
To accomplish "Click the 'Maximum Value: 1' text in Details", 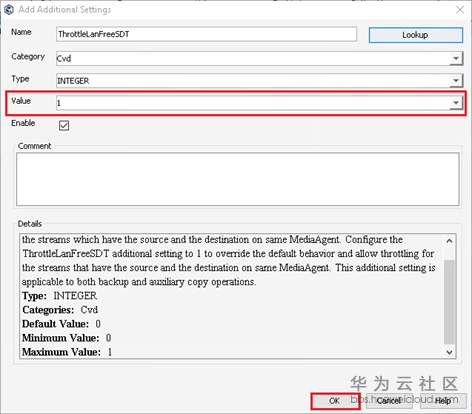I will [67, 352].
